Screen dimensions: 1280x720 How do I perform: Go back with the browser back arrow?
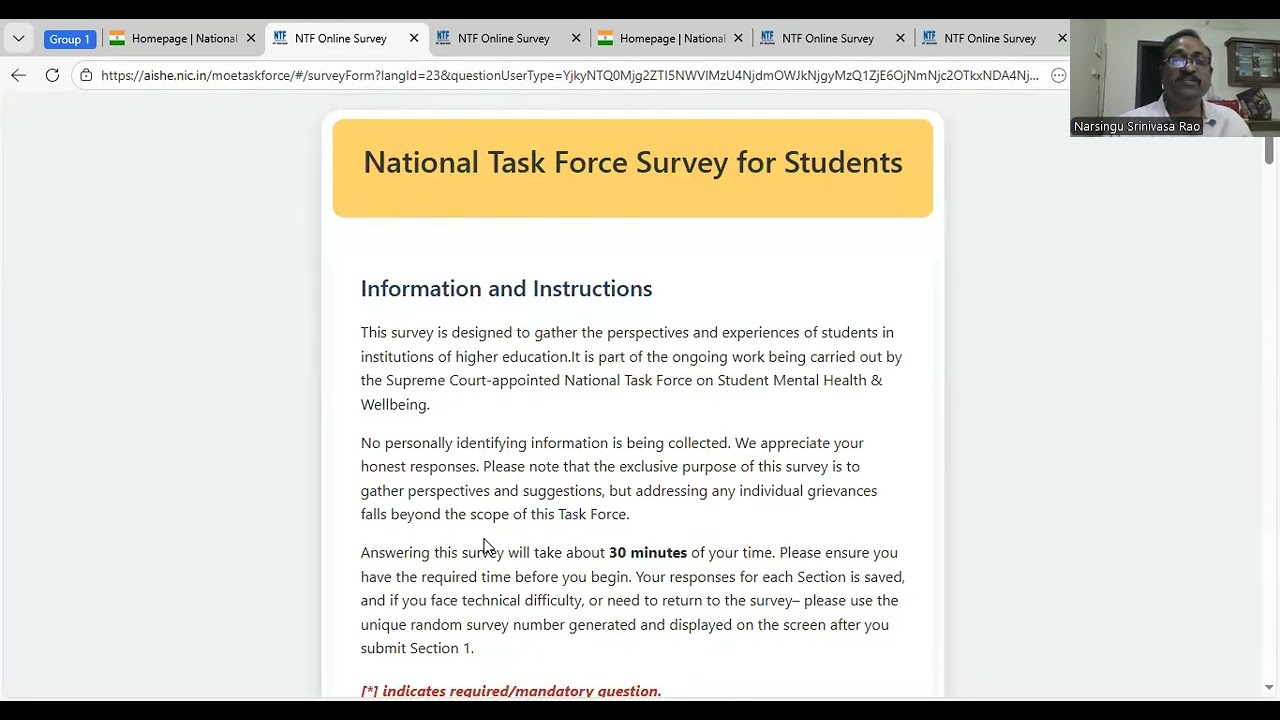coord(18,75)
